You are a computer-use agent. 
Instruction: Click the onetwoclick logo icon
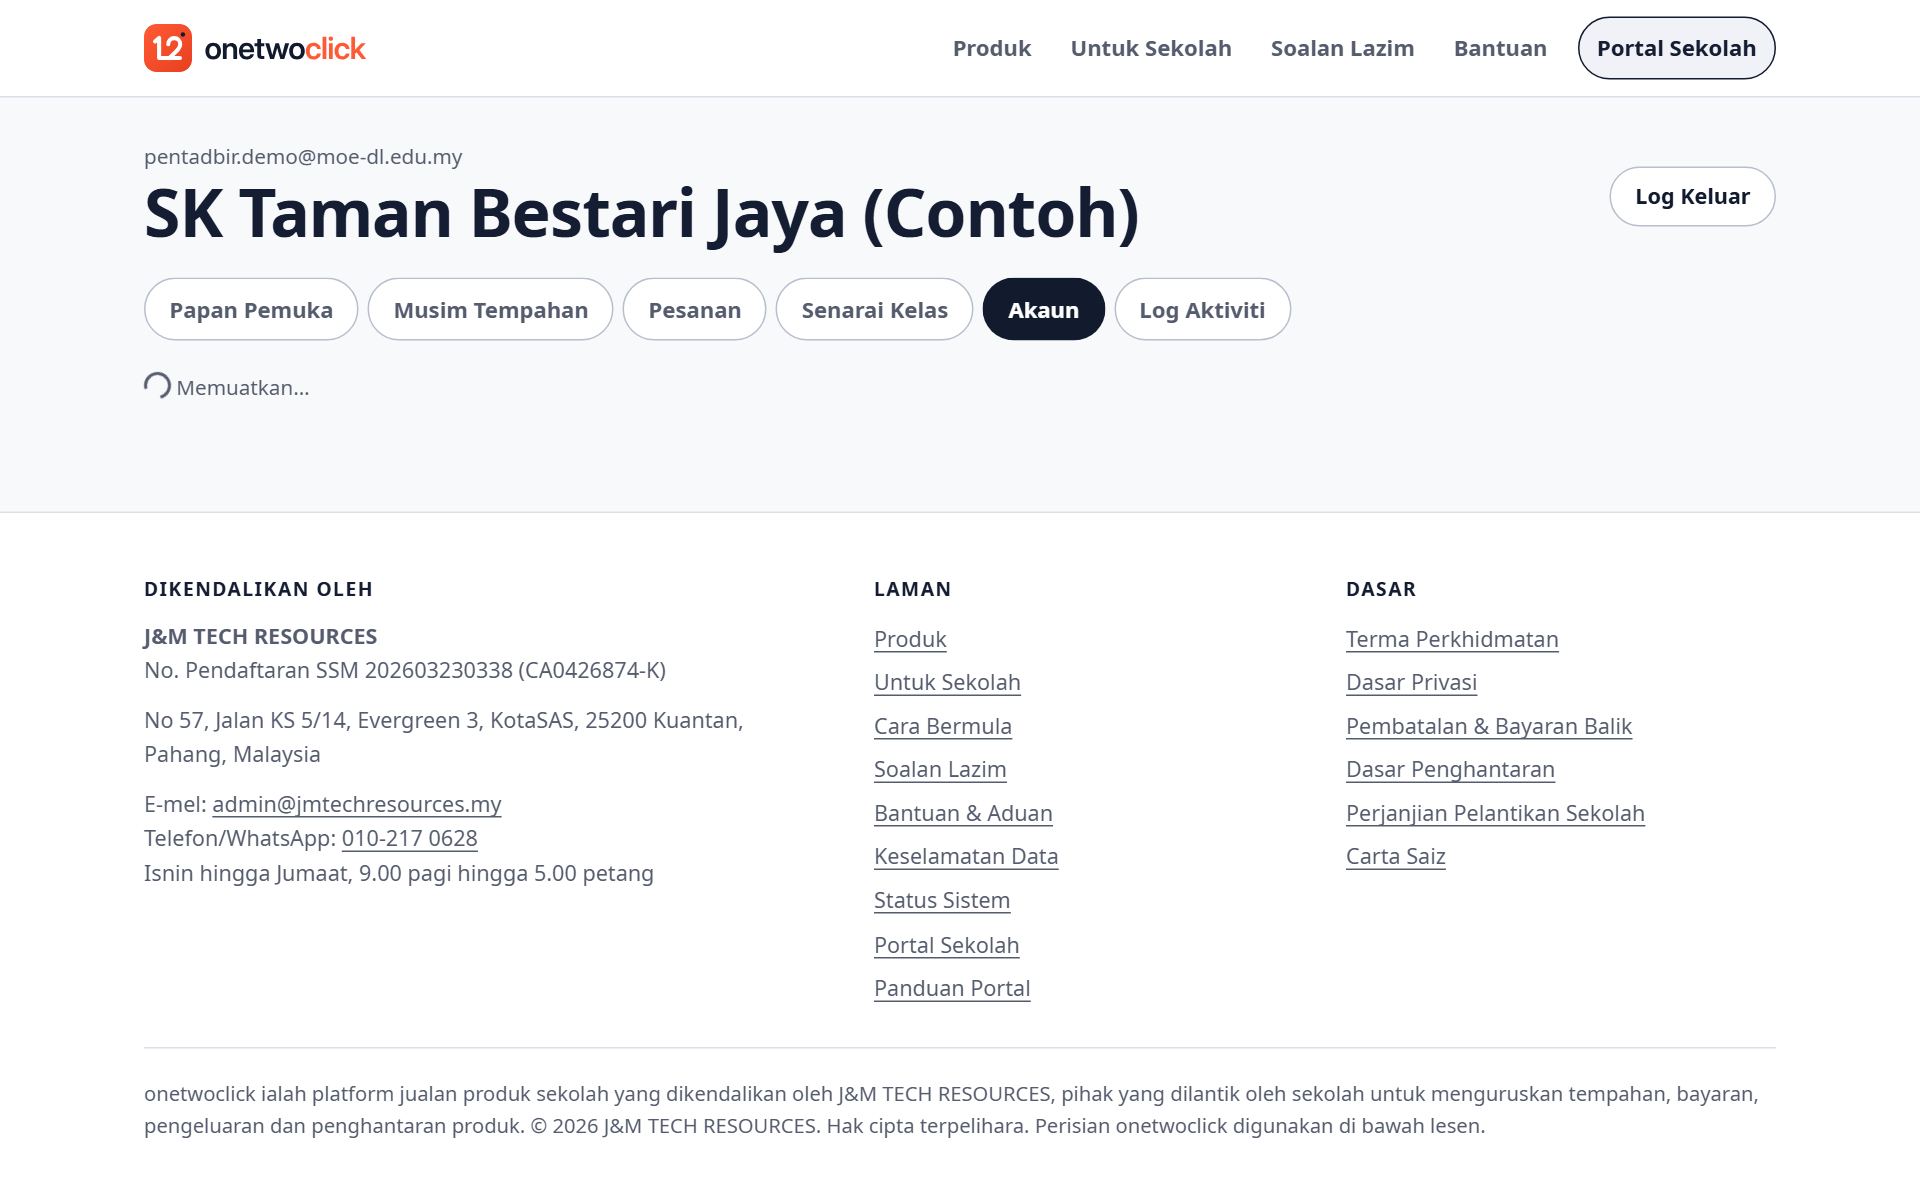[x=168, y=48]
